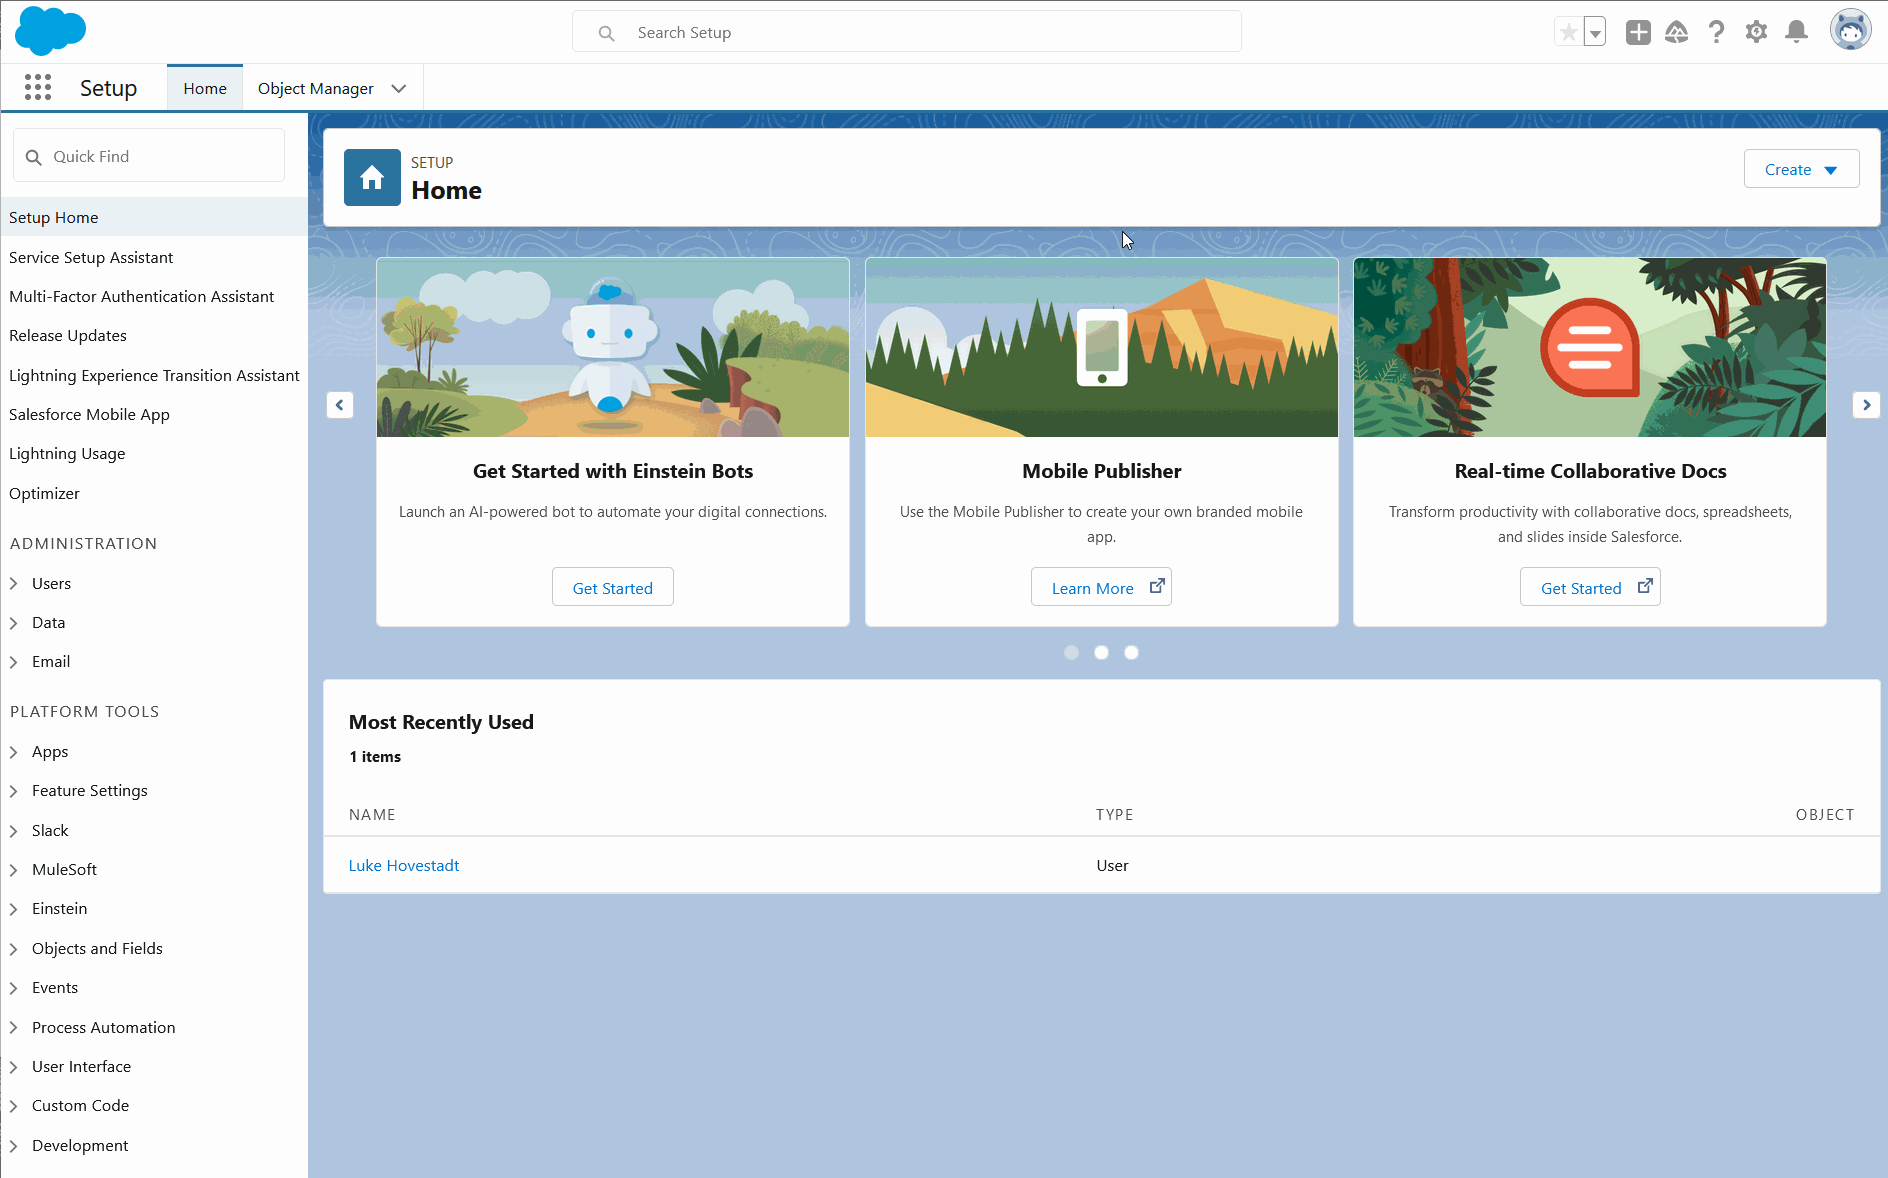The height and width of the screenshot is (1178, 1888).
Task: Click the Setup gear icon
Action: [1756, 33]
